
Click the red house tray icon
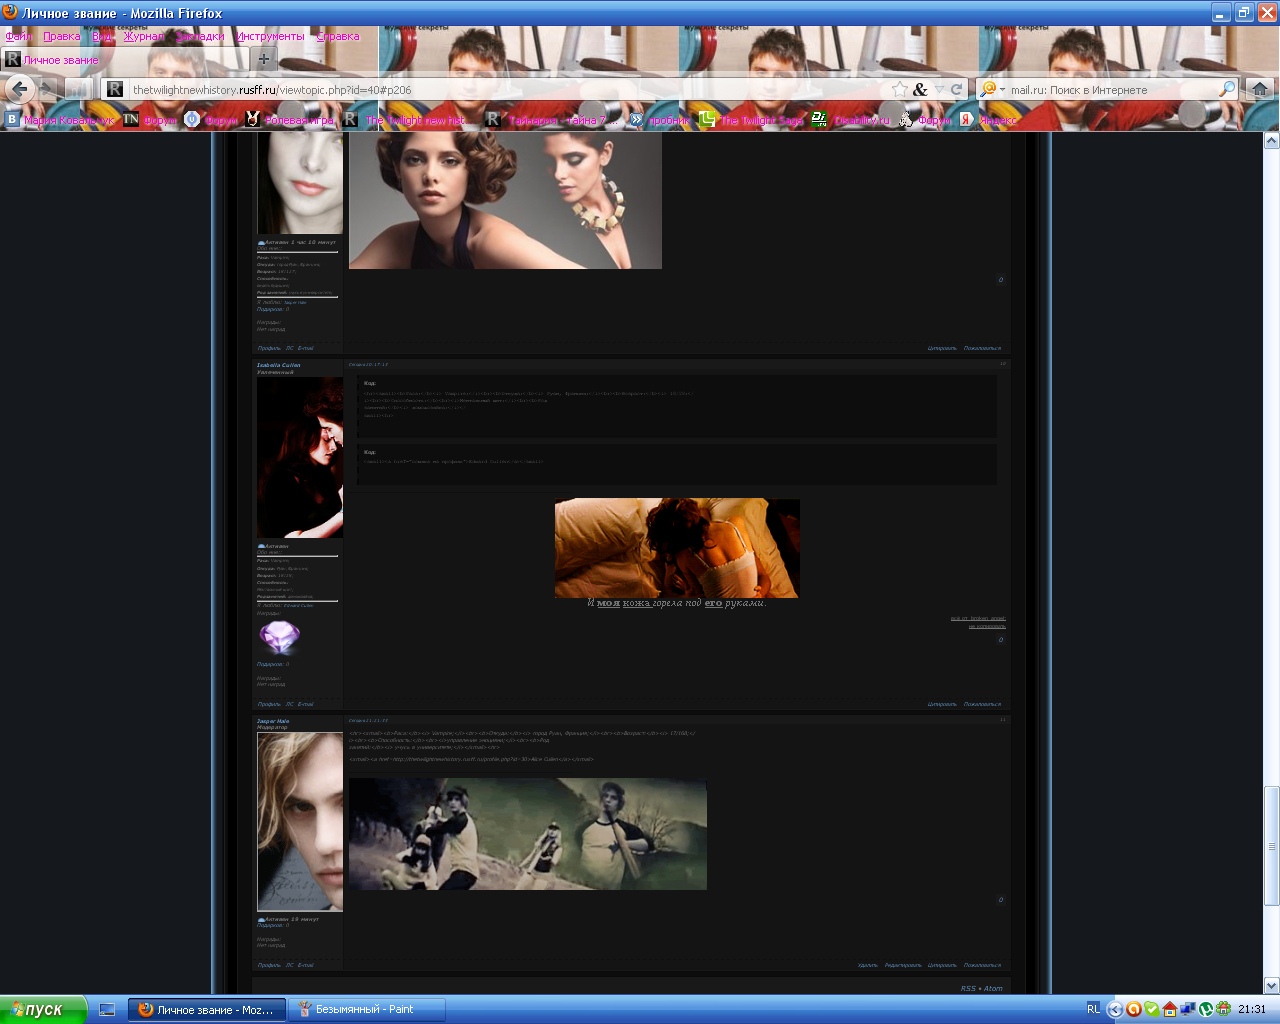1169,1009
